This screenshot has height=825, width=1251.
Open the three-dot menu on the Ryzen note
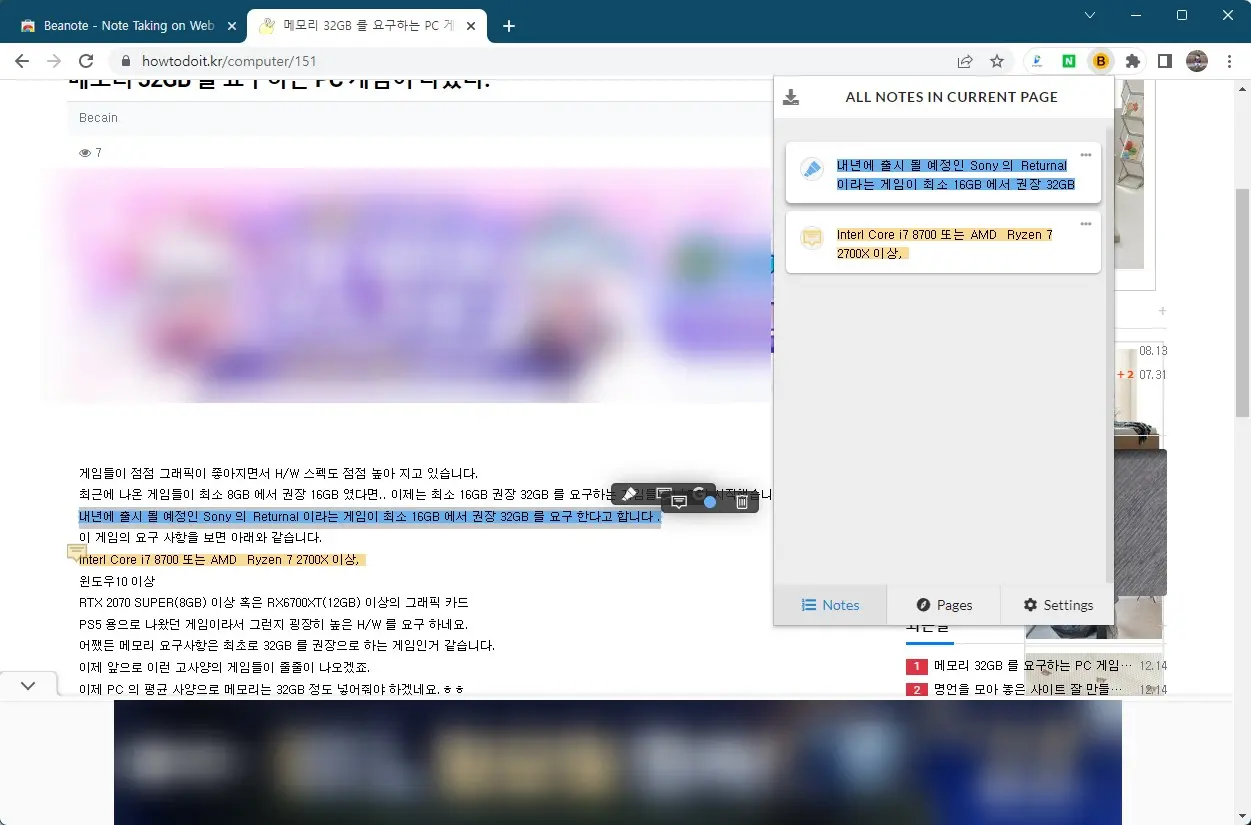coord(1086,223)
